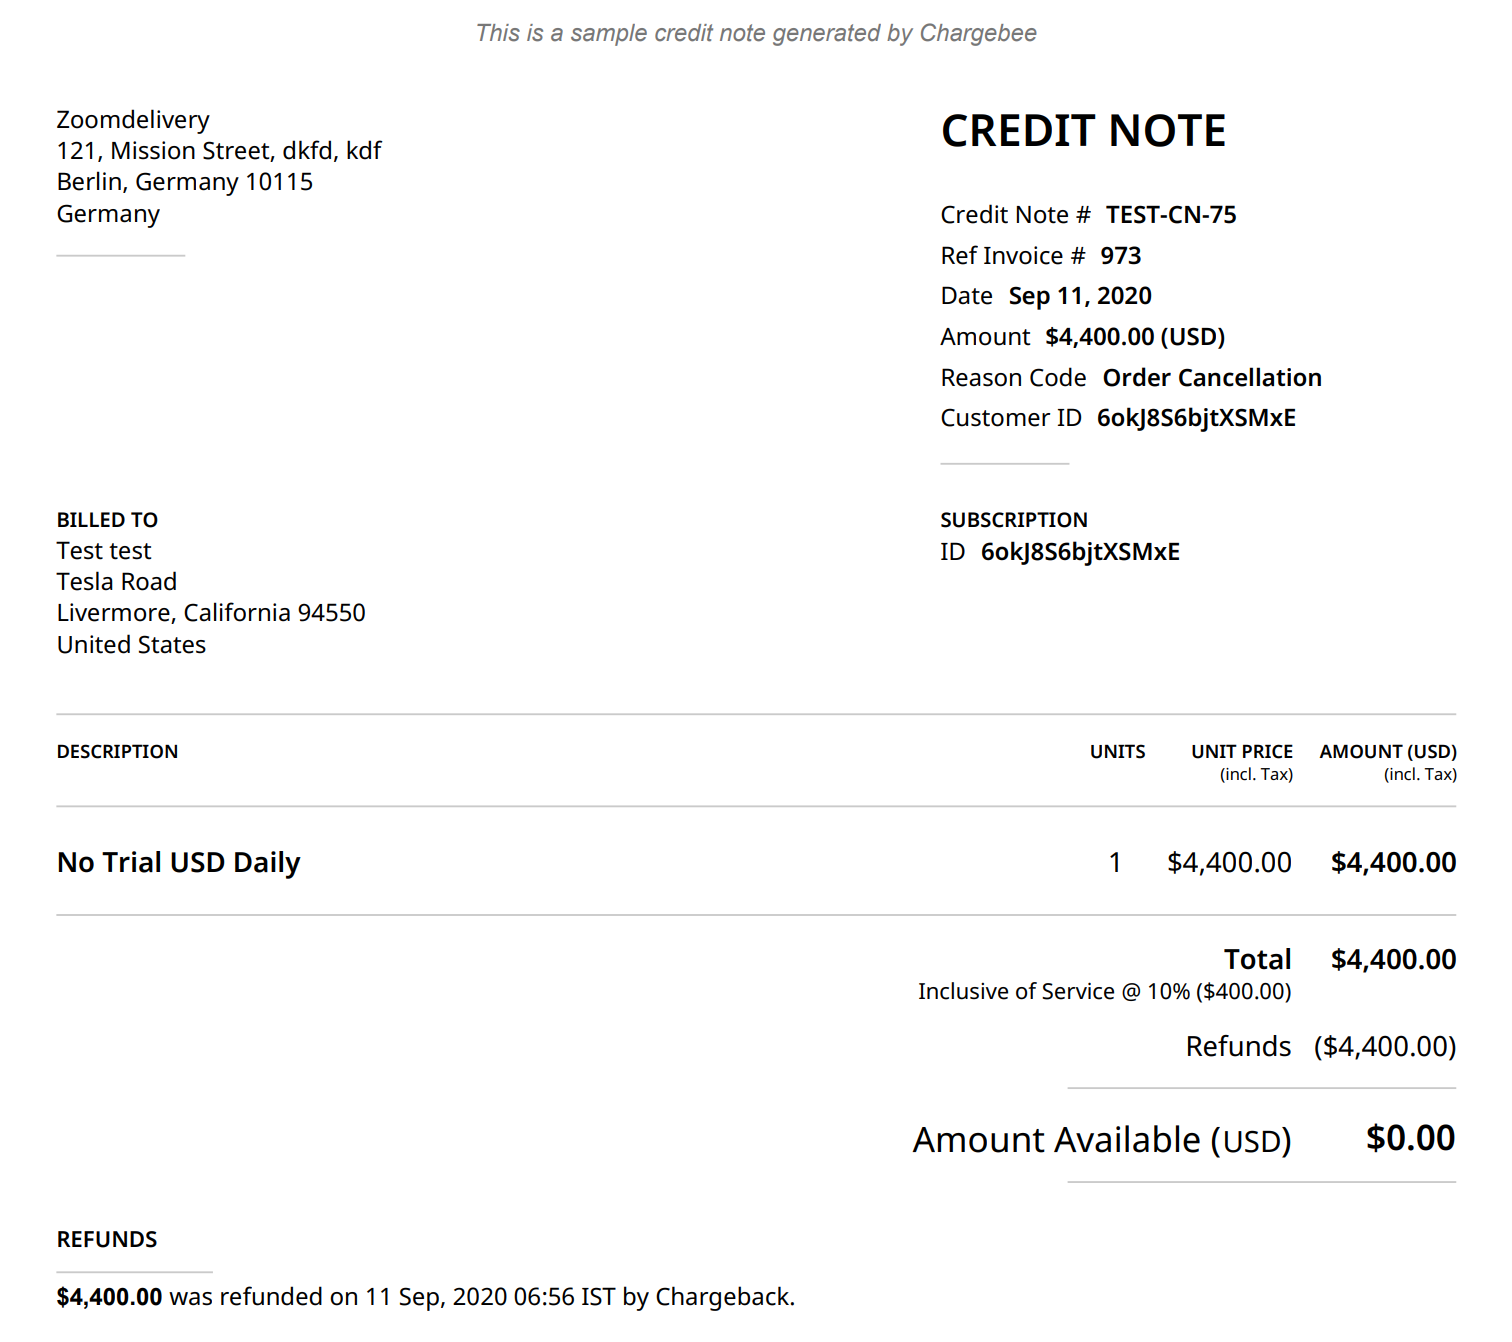The image size is (1512, 1342).
Task: Select the 121, Mission Street address line
Action: pyautogui.click(x=218, y=151)
